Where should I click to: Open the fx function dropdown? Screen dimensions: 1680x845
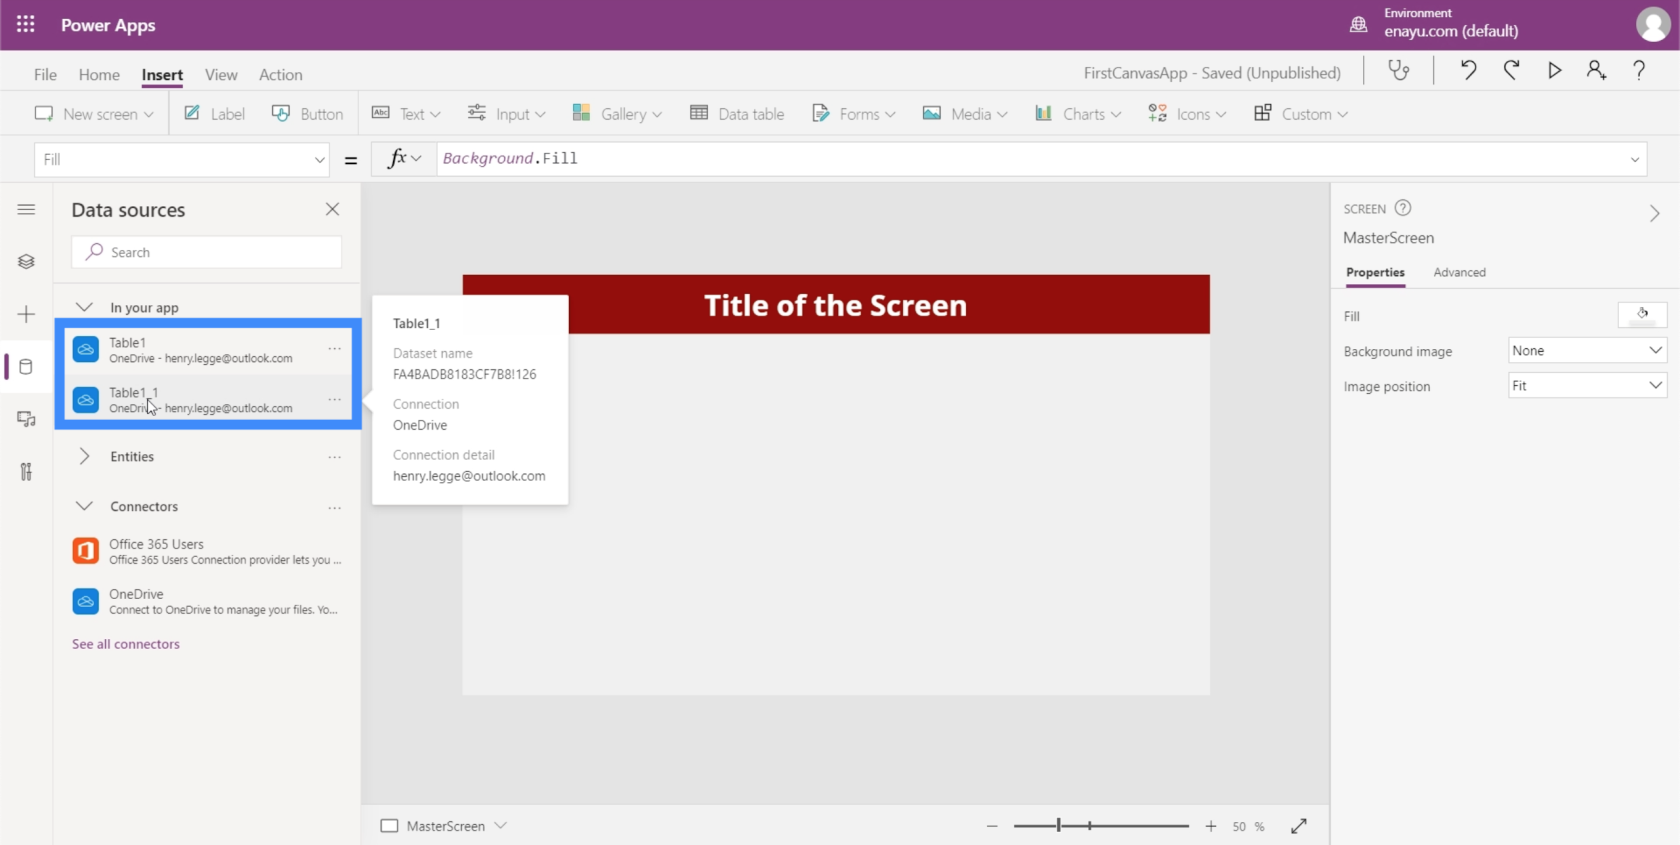pos(404,159)
